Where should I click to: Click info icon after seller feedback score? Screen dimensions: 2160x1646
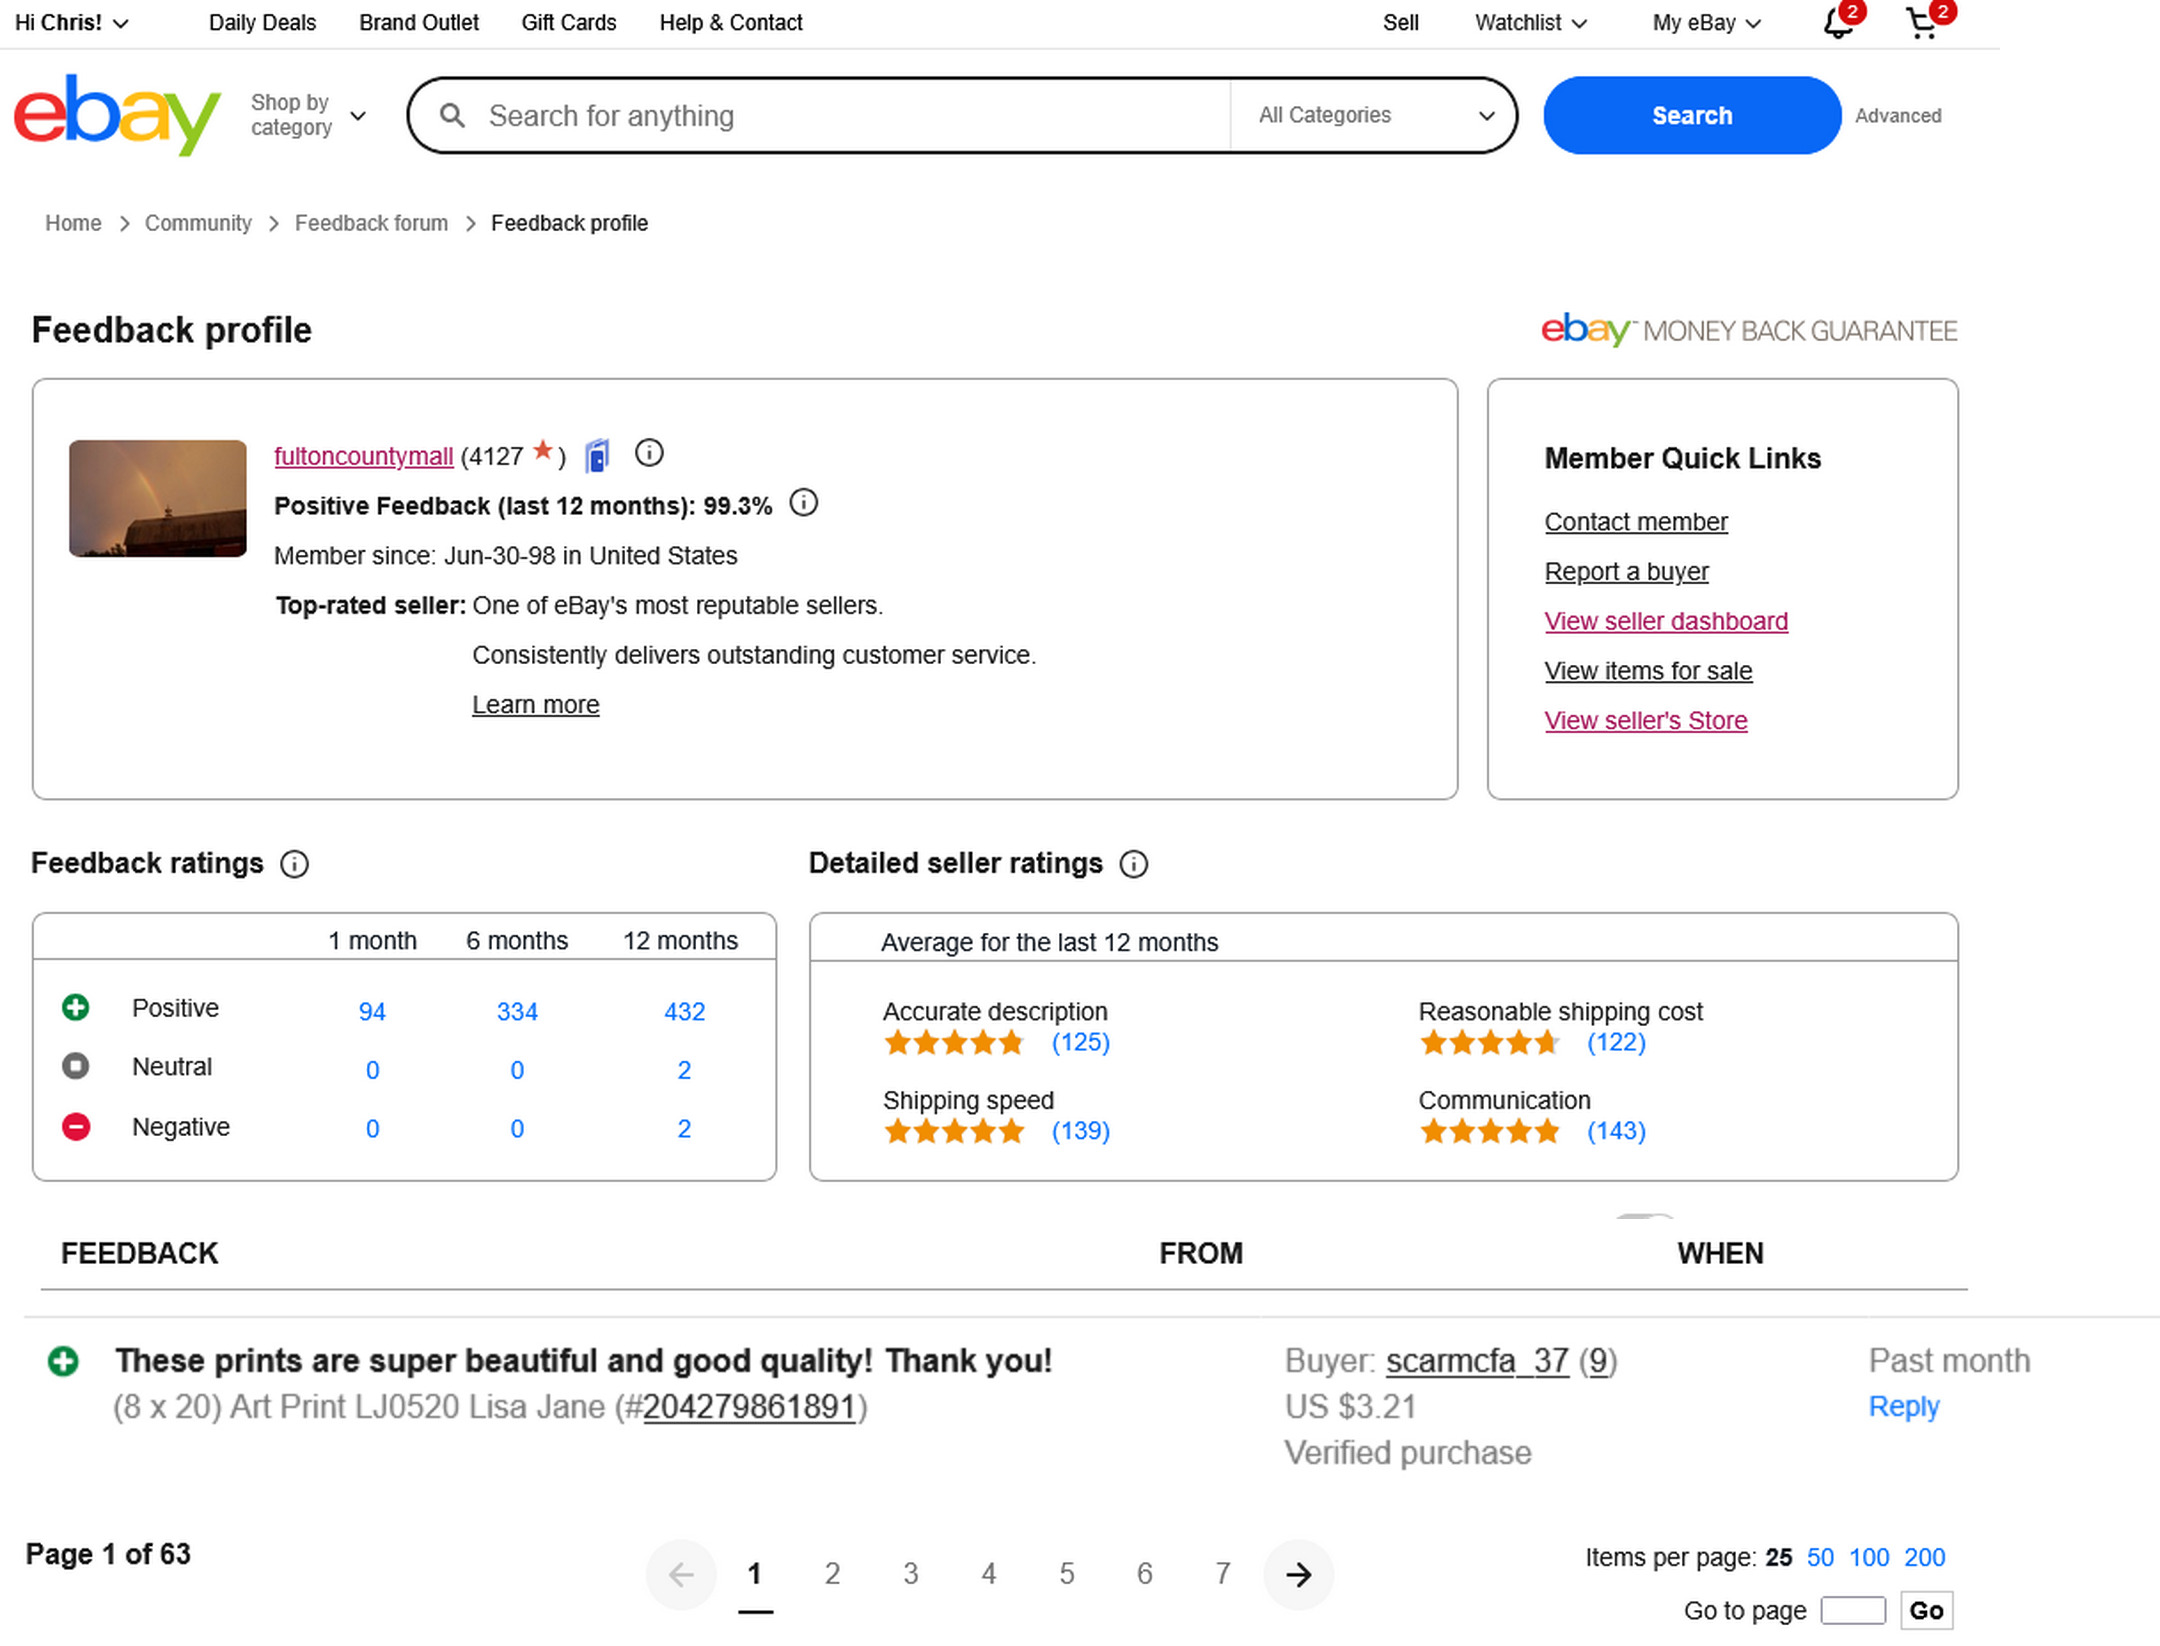pos(649,454)
